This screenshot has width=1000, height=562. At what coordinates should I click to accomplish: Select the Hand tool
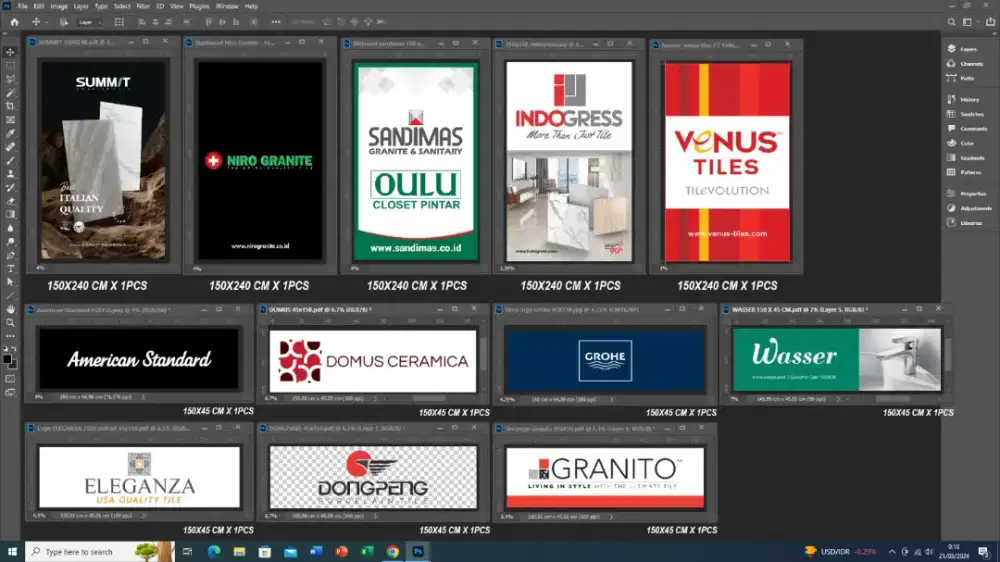pos(10,309)
